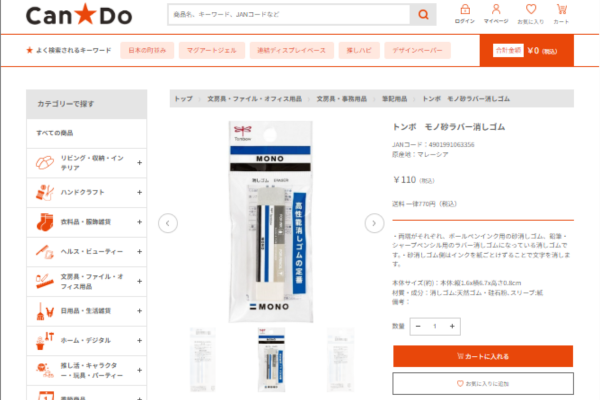Focus the product search input field
This screenshot has width=600, height=400.
click(289, 15)
